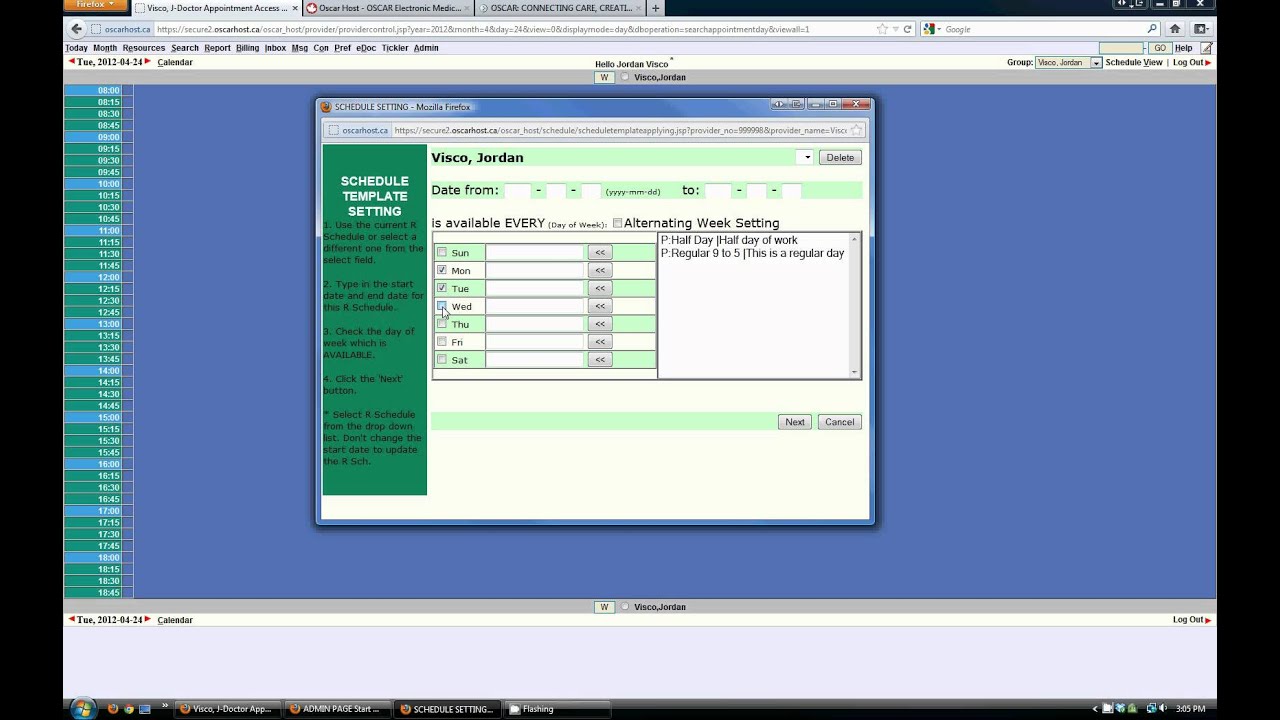Go to previous day red arrow
Viewport: 1280px width, 720px height.
[x=71, y=62]
